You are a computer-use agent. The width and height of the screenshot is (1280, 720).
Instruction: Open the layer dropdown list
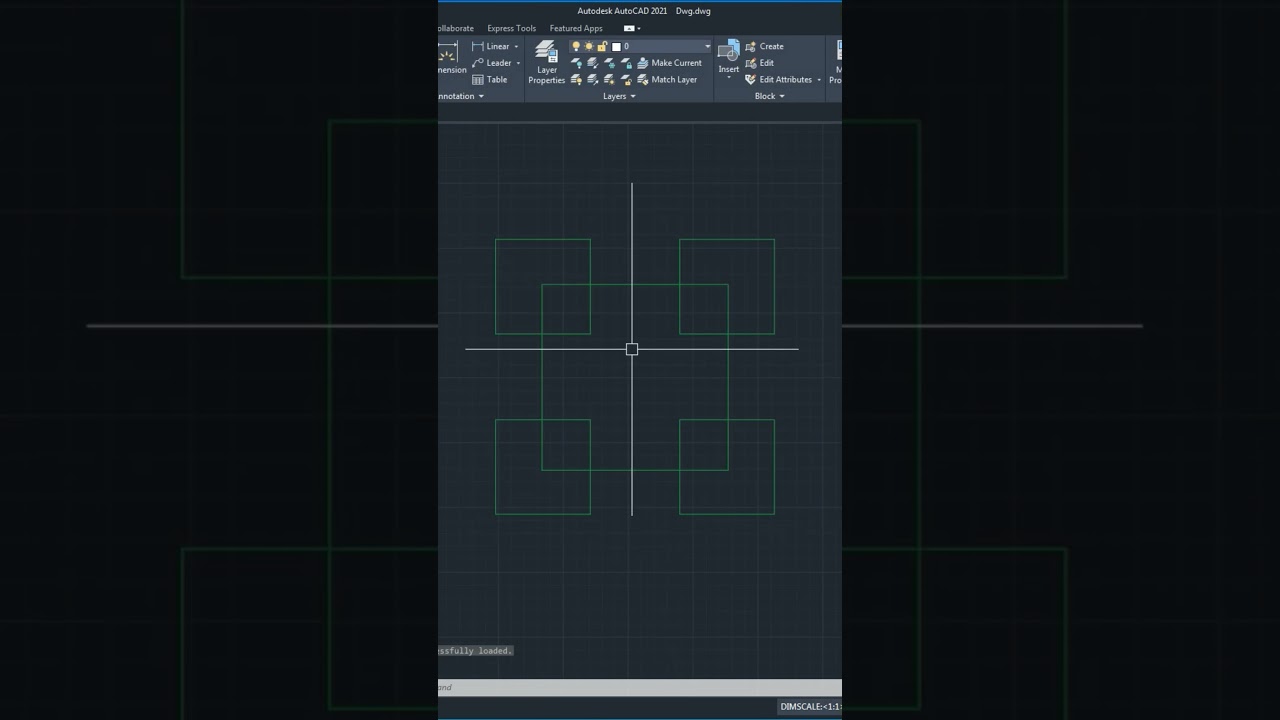(x=707, y=46)
